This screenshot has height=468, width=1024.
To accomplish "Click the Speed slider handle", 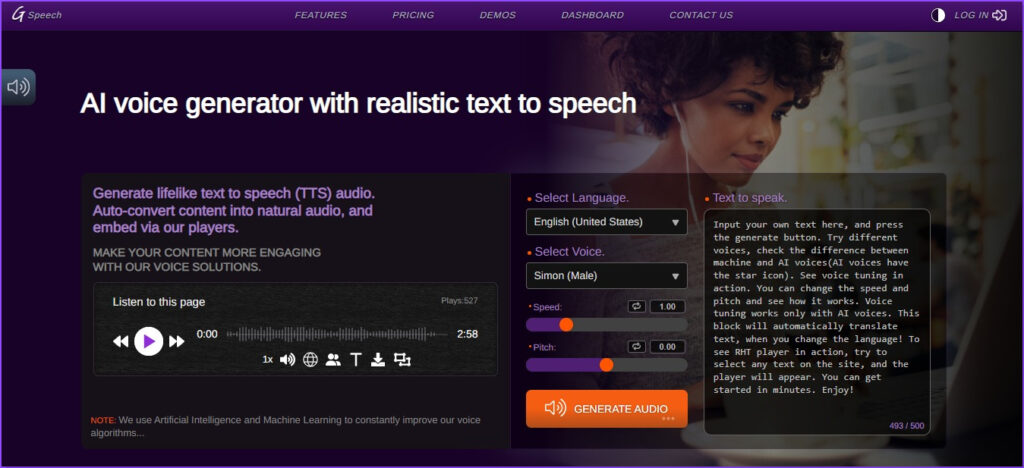I will click(566, 324).
